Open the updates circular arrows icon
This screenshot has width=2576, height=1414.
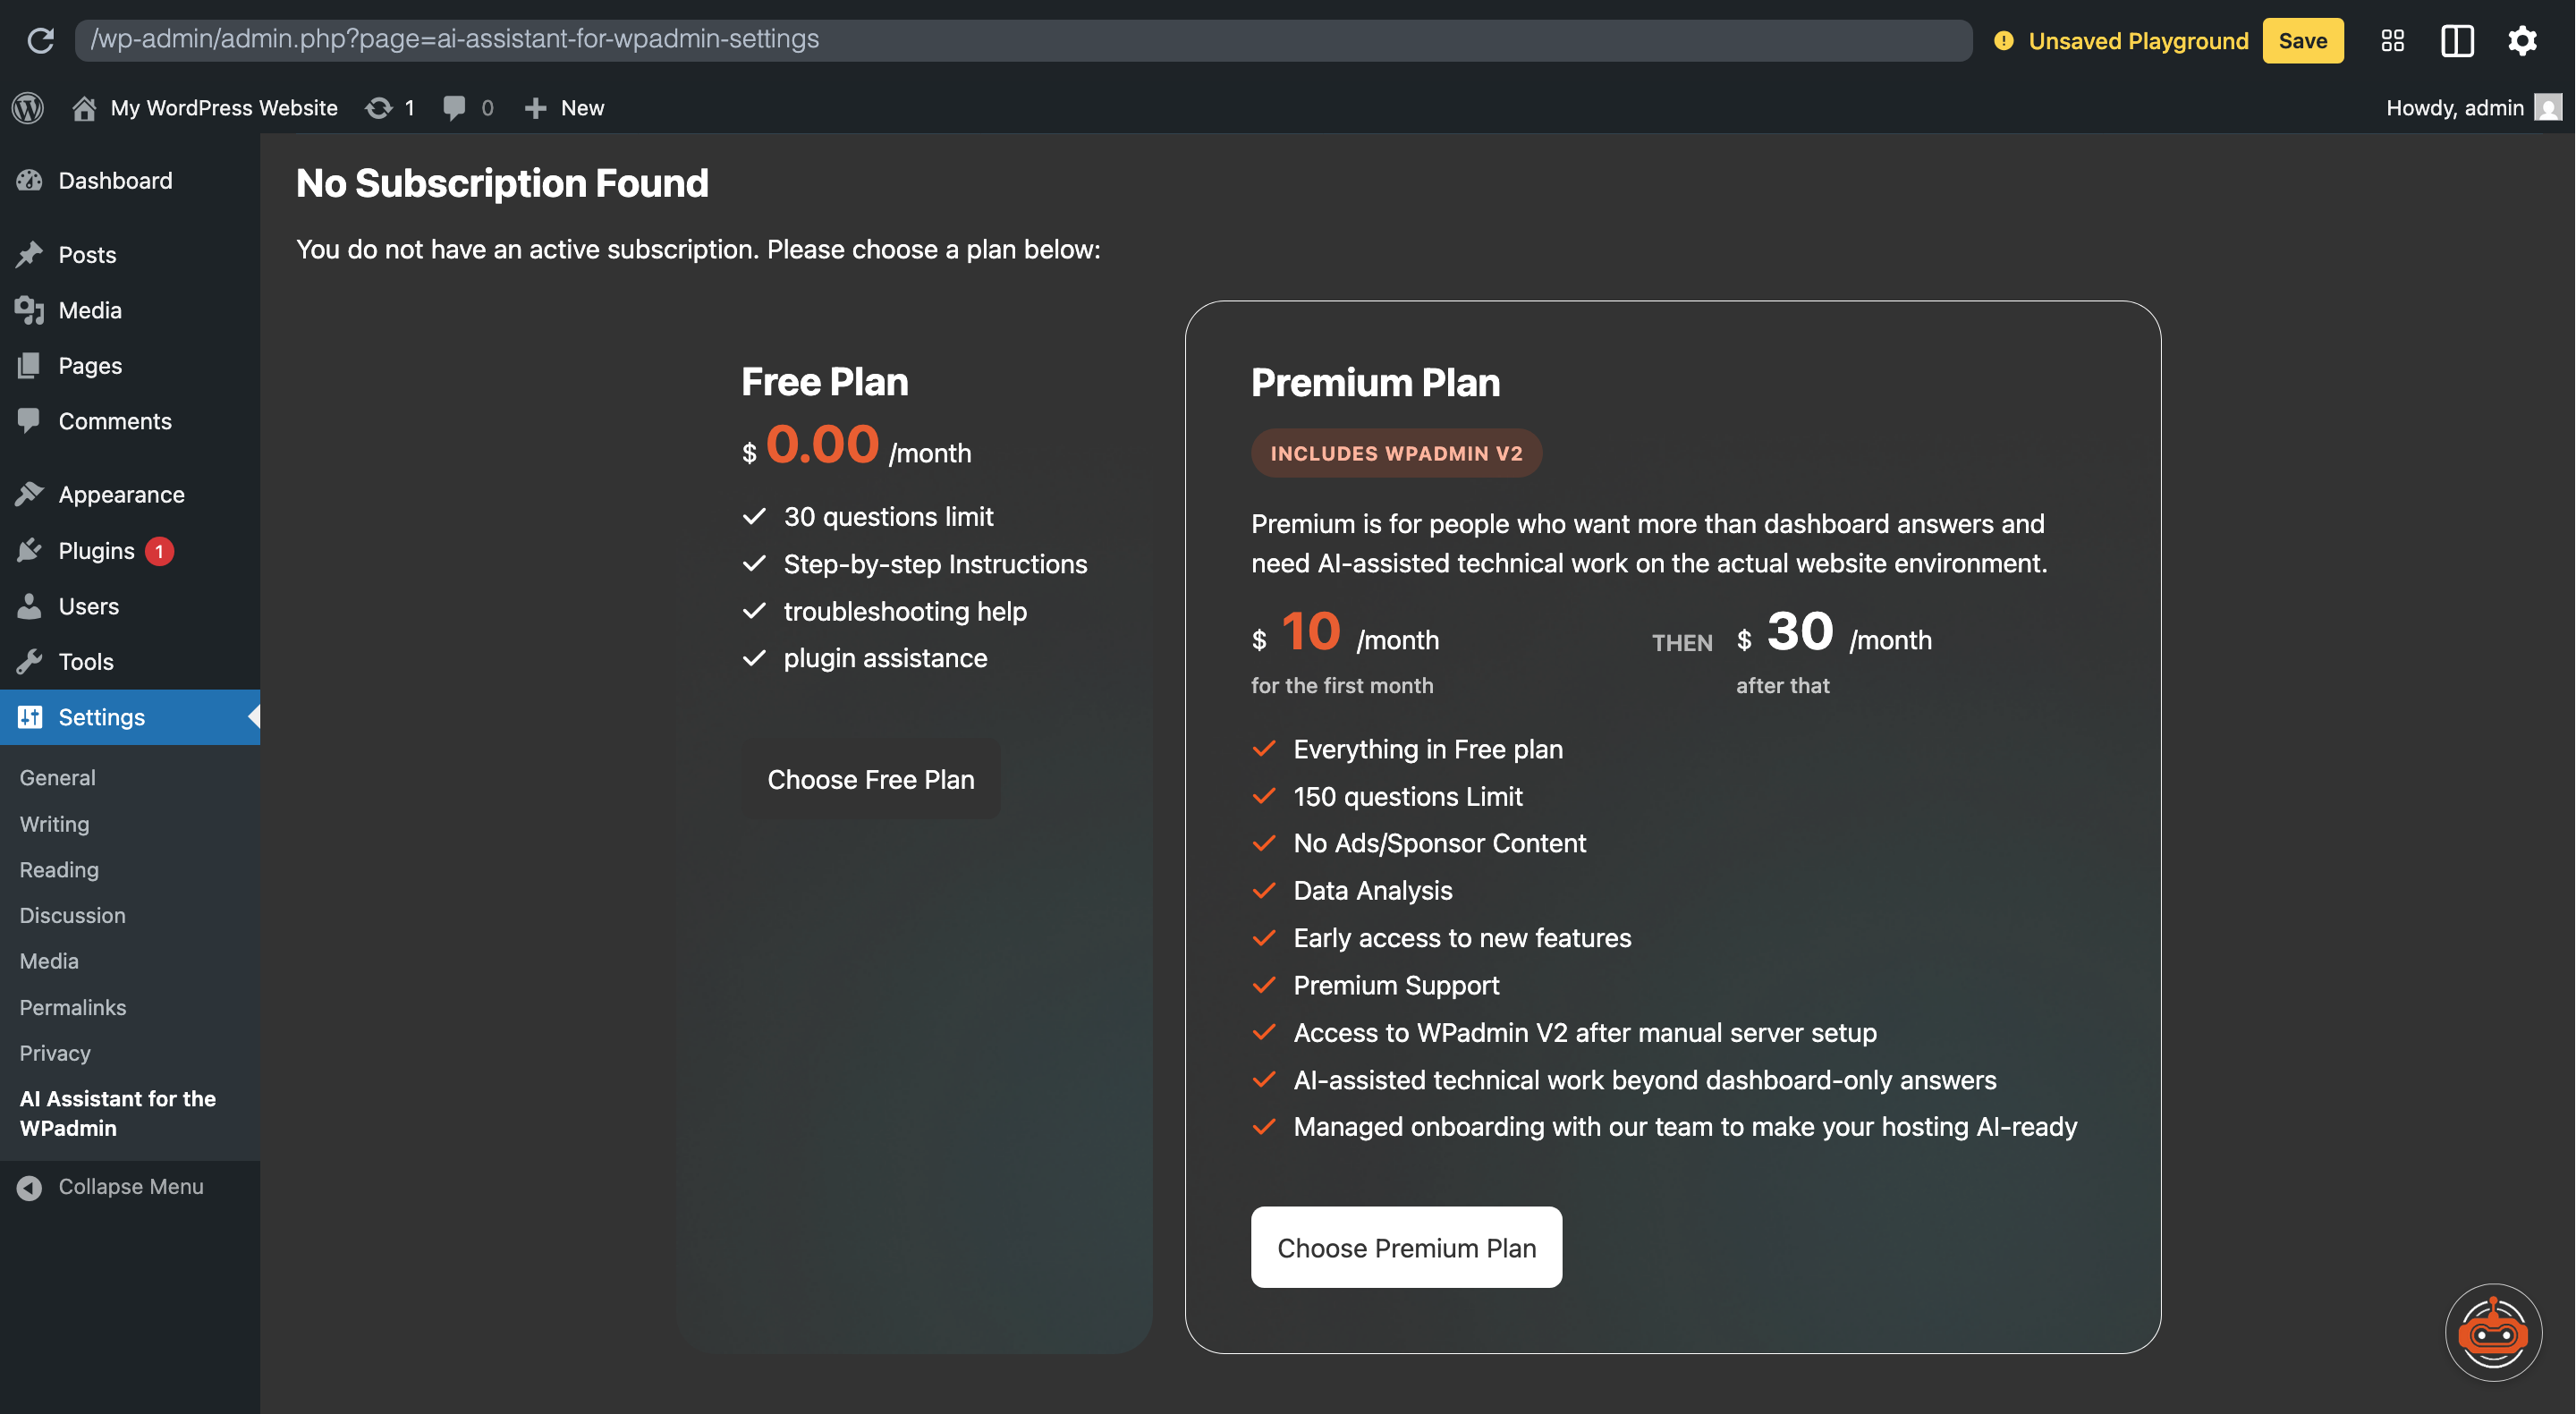378,107
